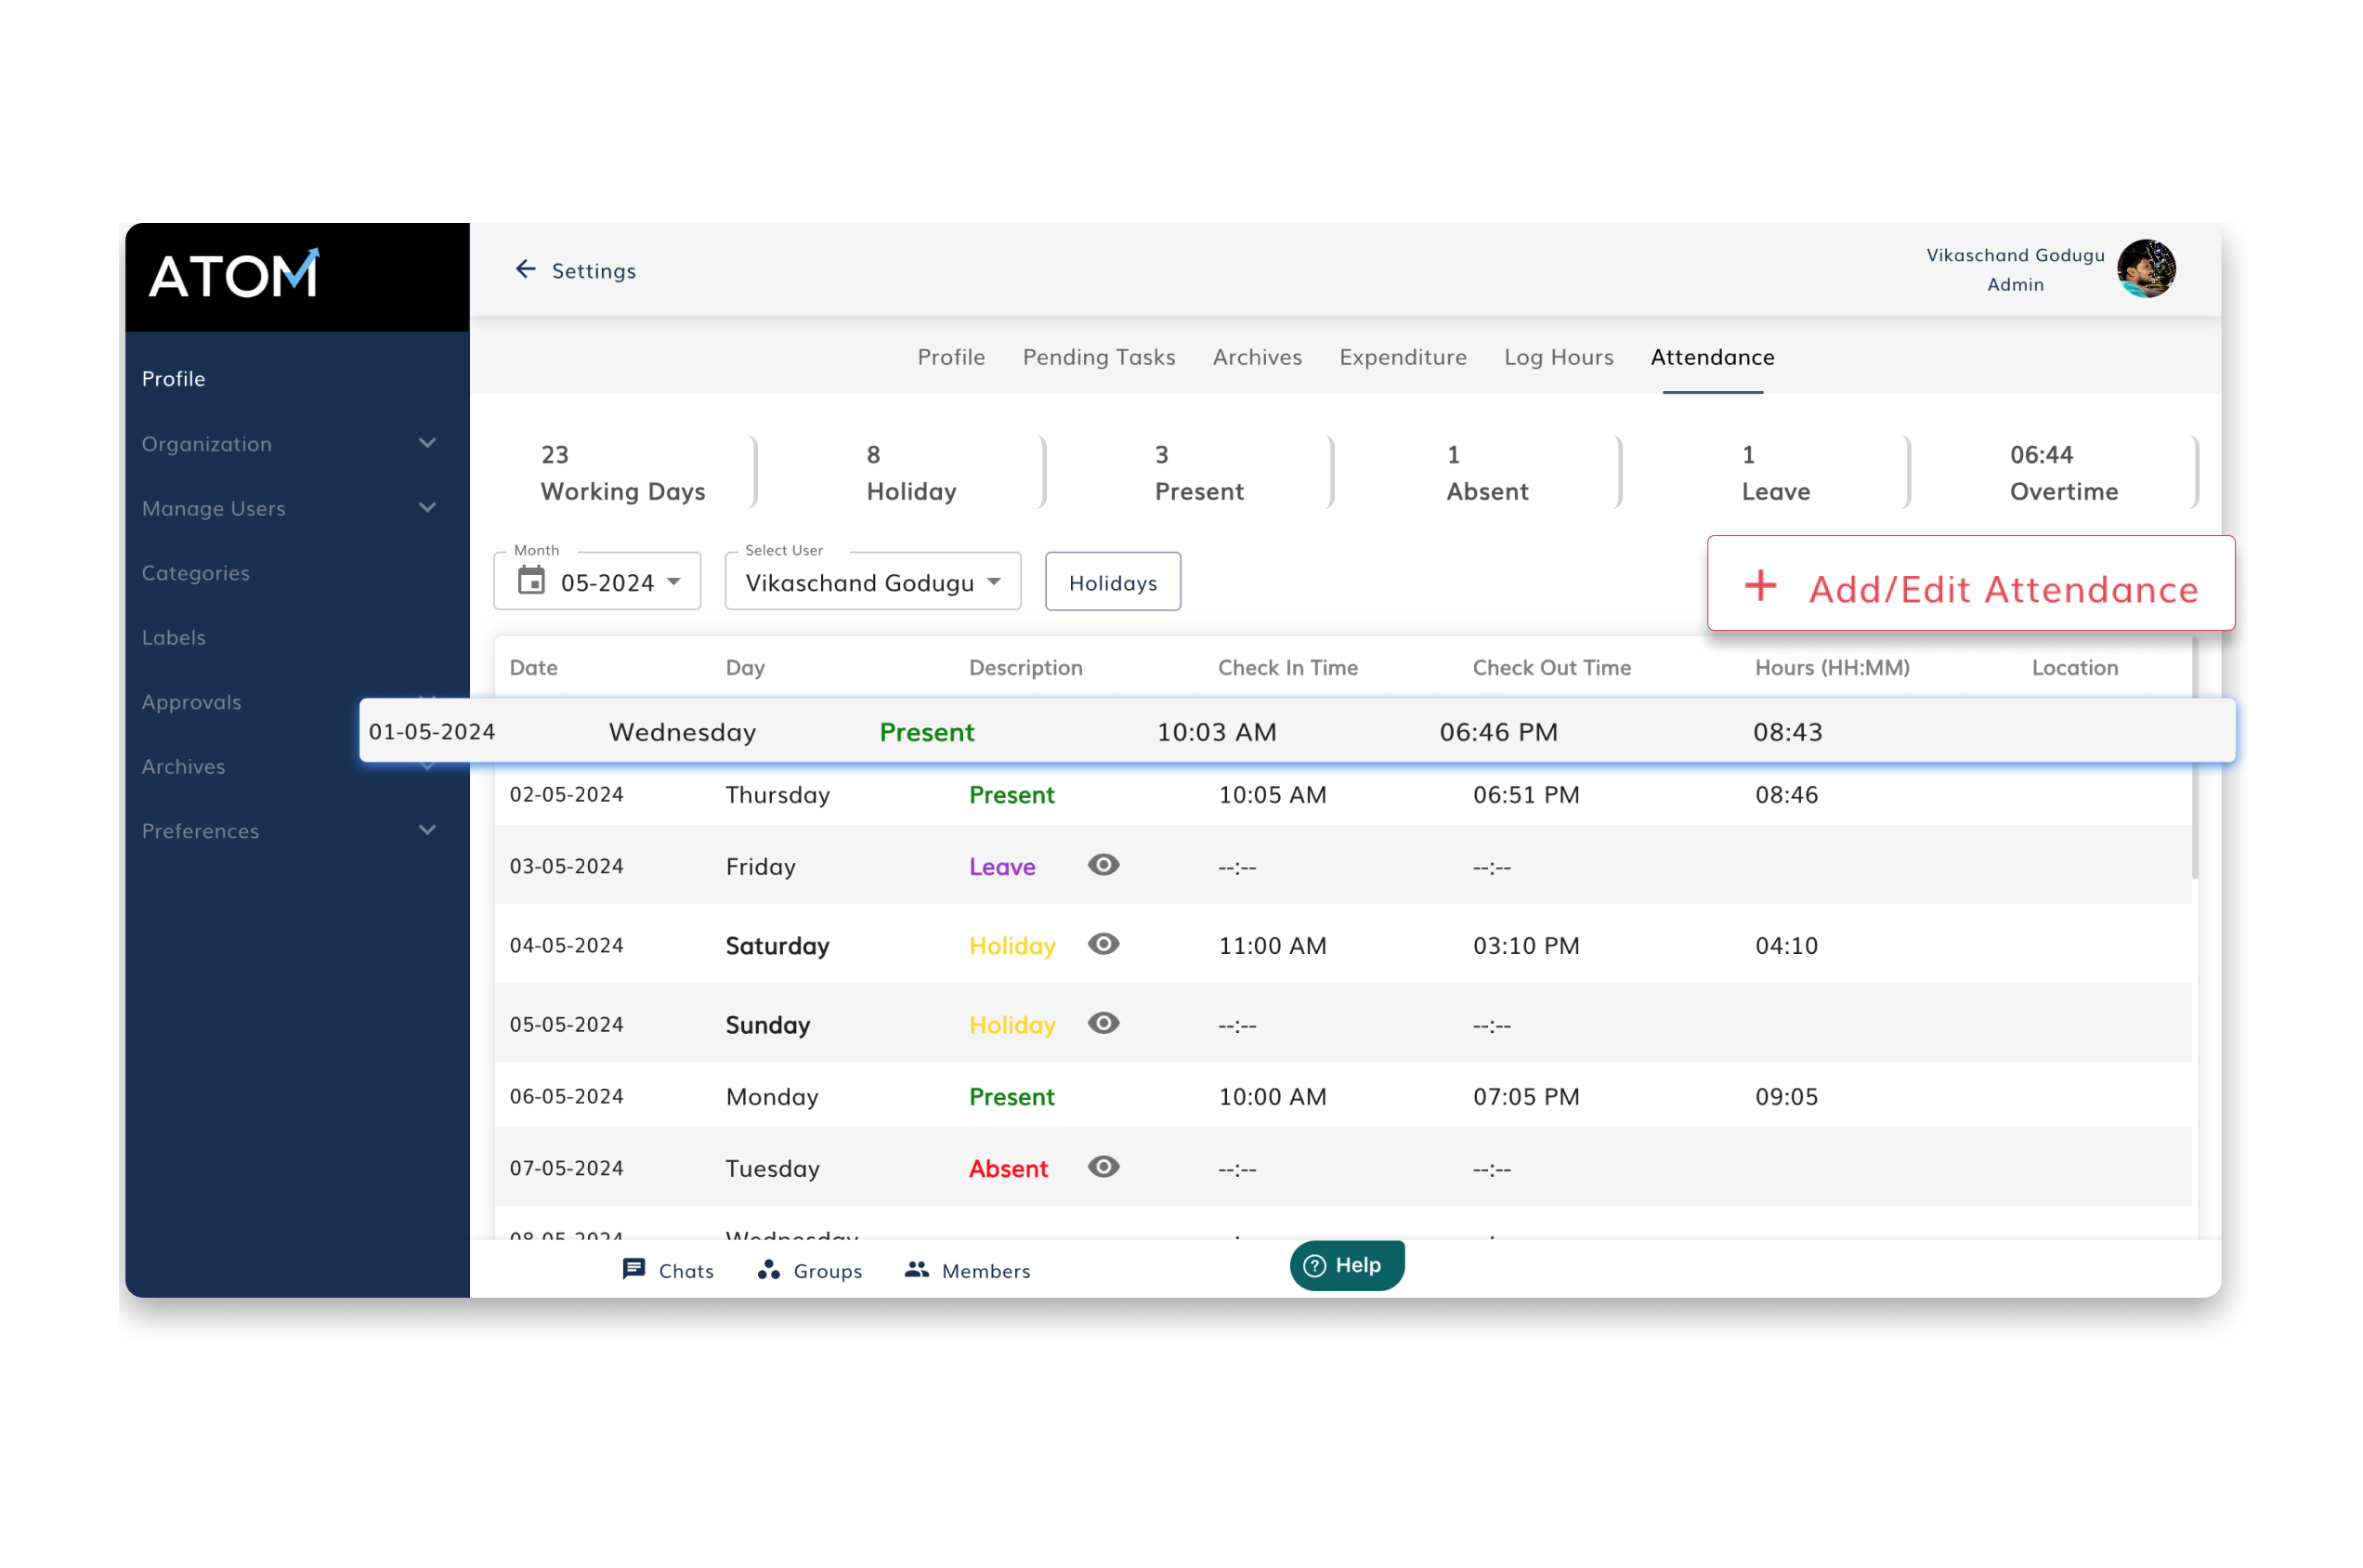Click the 09:05 hours value on Monday
Screen dimensions: 2363x1568
tap(1786, 1096)
